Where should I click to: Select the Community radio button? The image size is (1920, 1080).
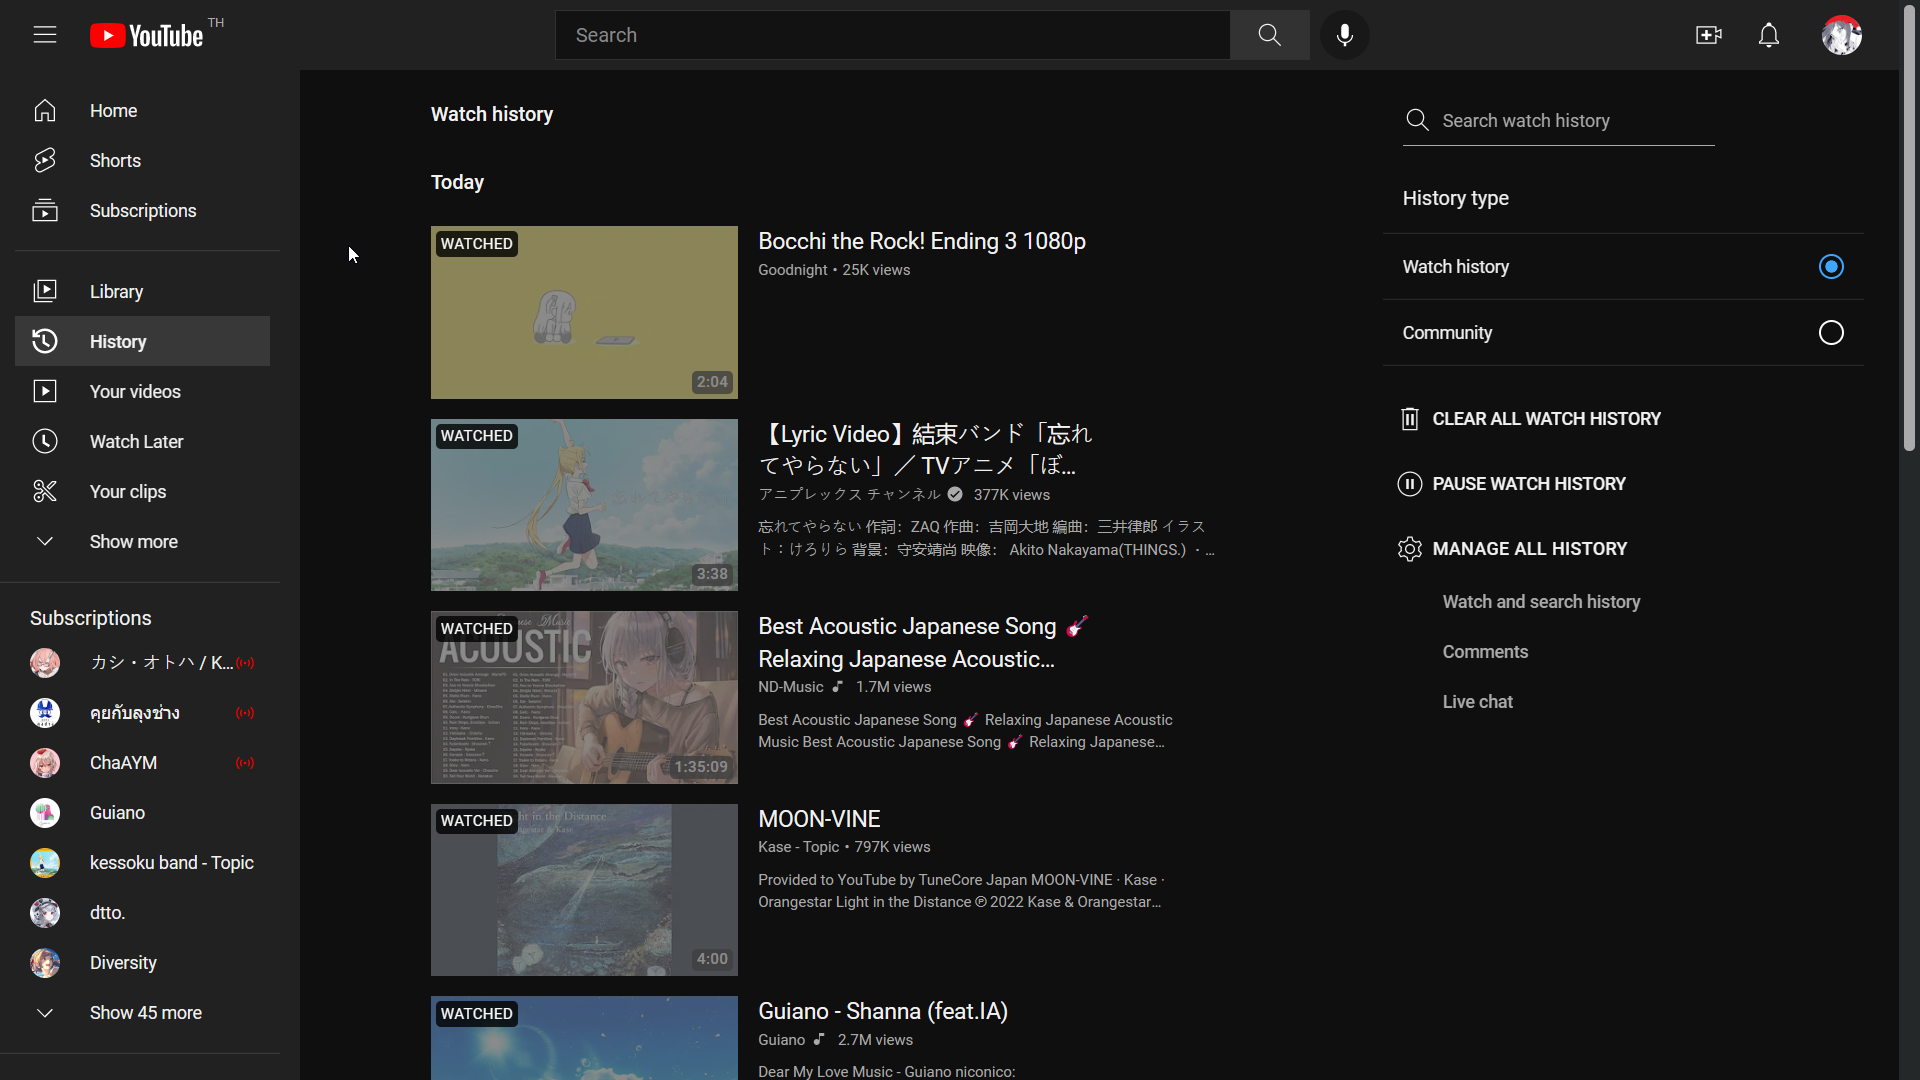pos(1830,333)
